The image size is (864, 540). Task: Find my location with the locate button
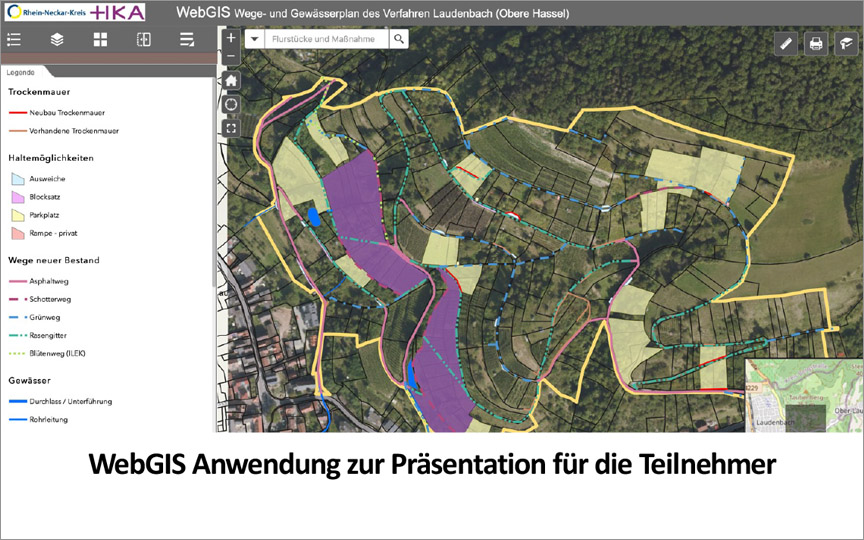(x=231, y=105)
